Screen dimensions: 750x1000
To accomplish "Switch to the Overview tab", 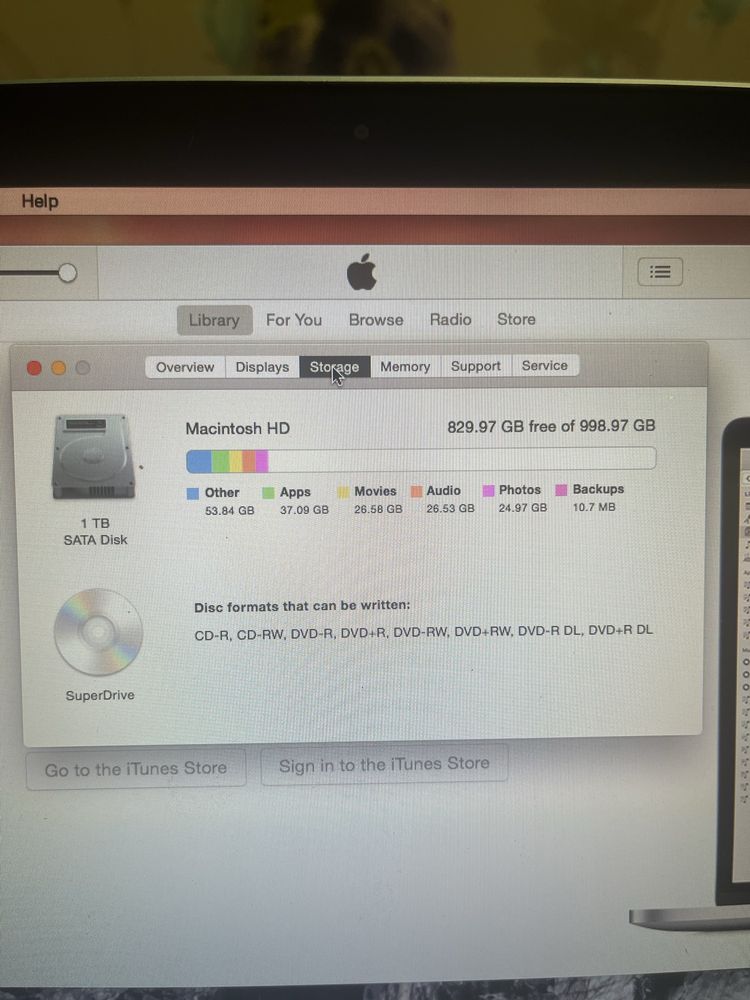I will (x=185, y=367).
